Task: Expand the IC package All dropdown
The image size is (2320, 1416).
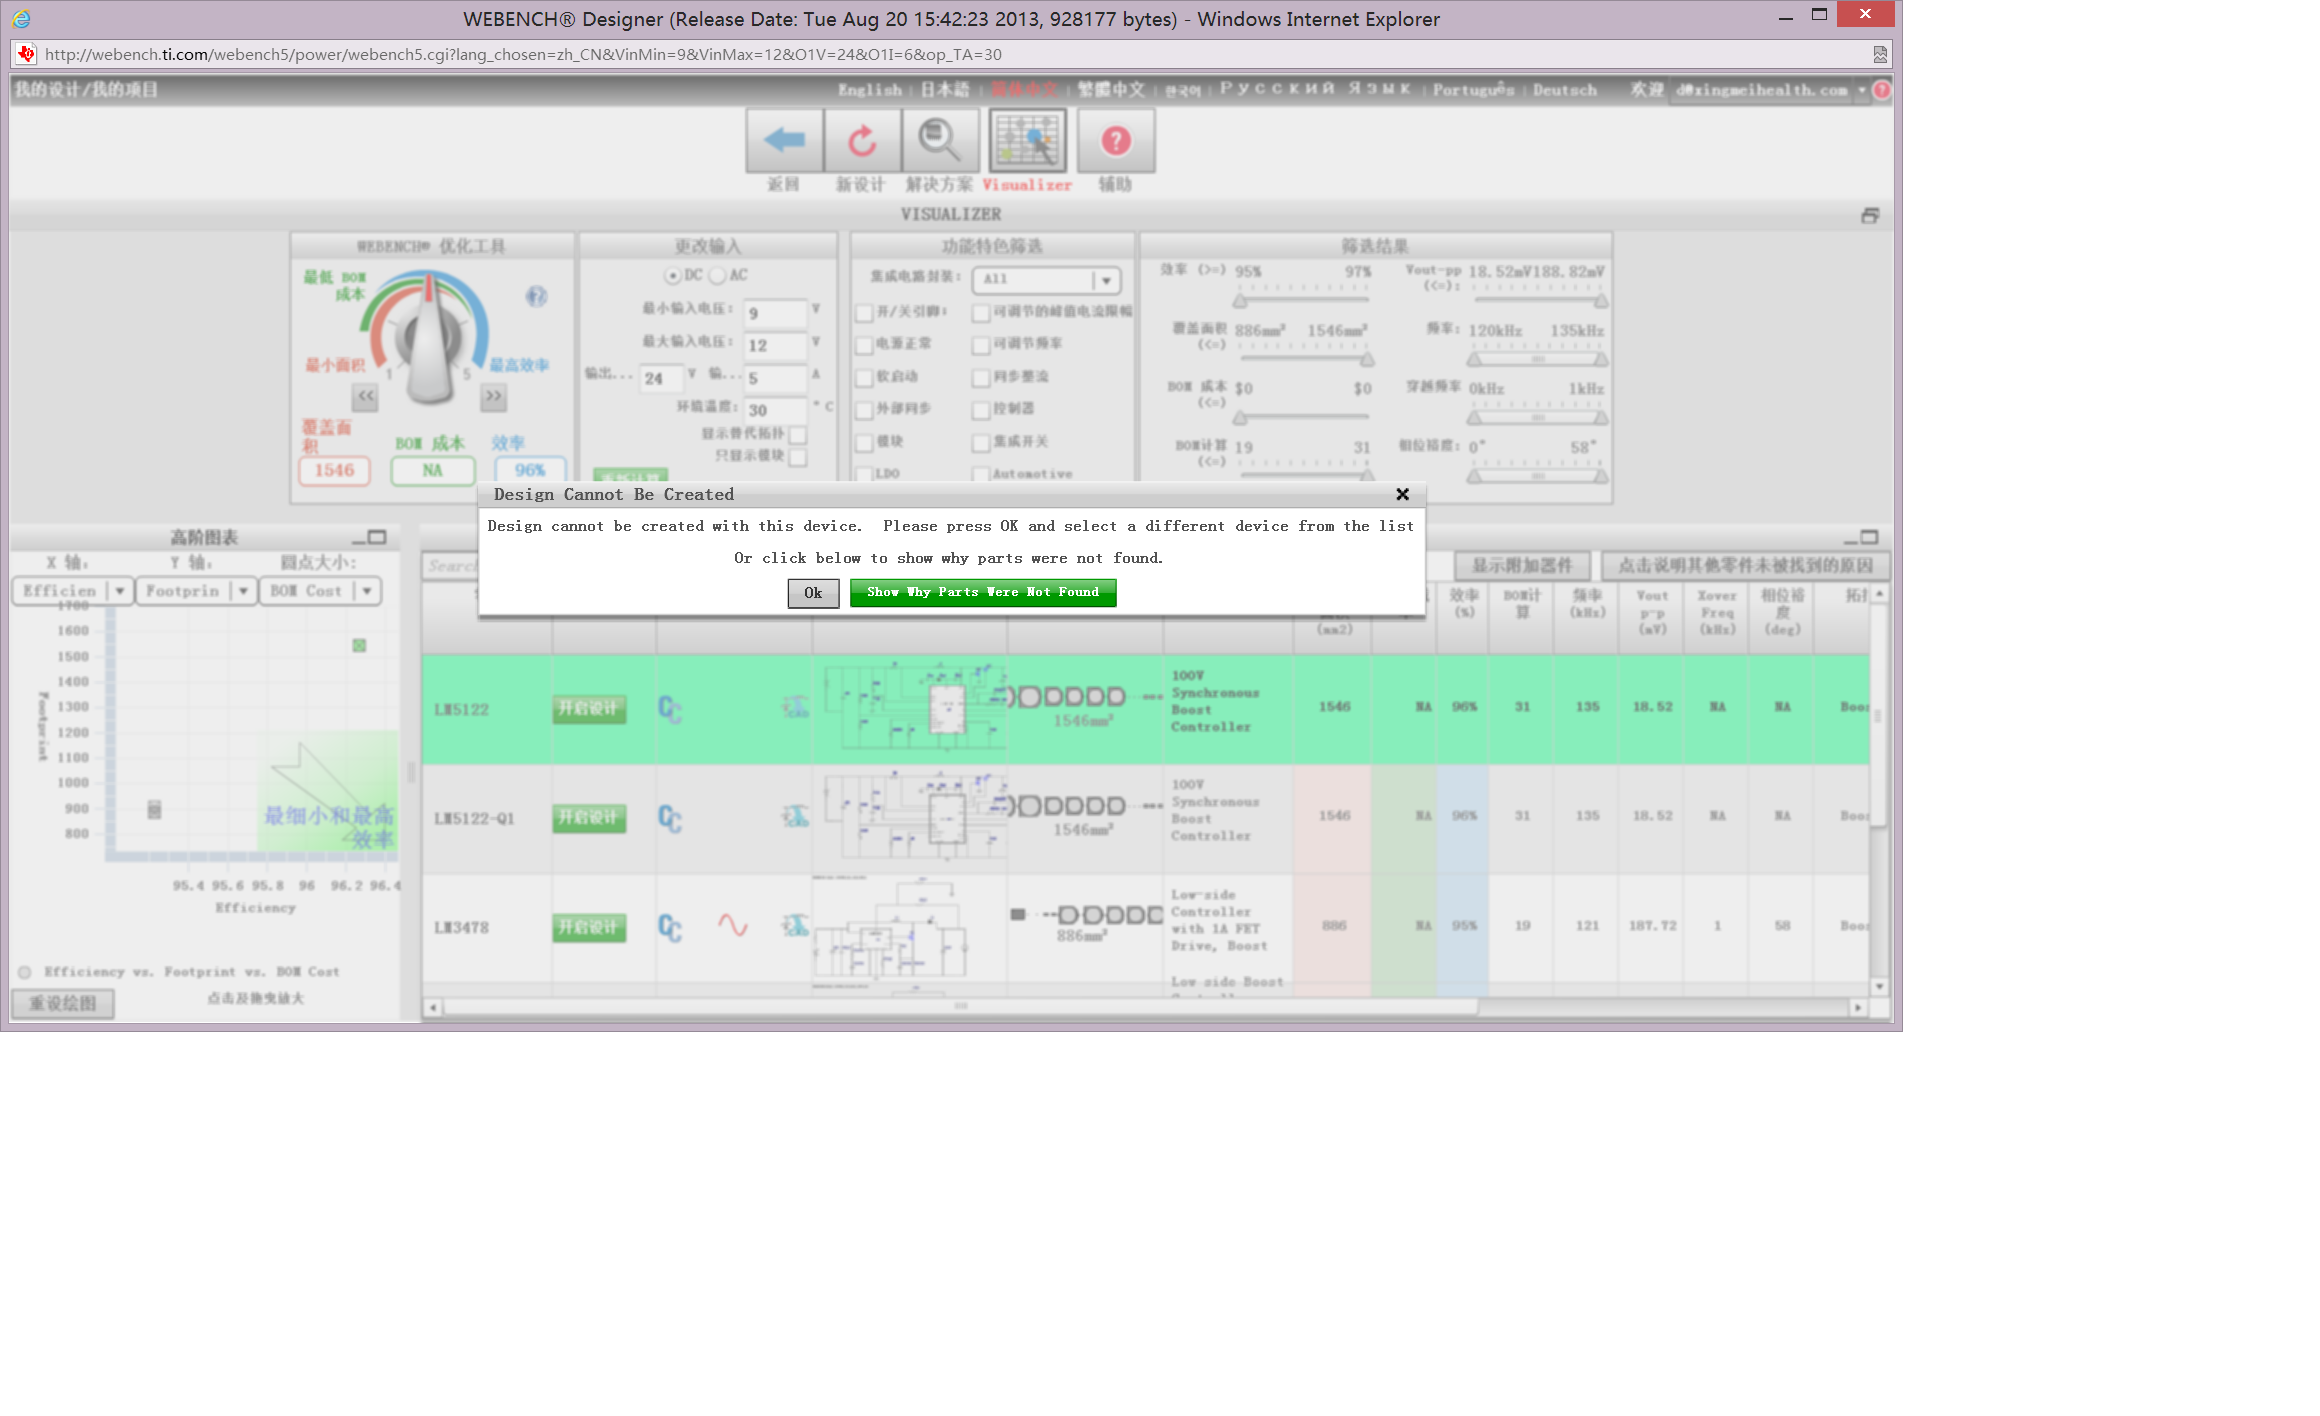Action: 1106,280
